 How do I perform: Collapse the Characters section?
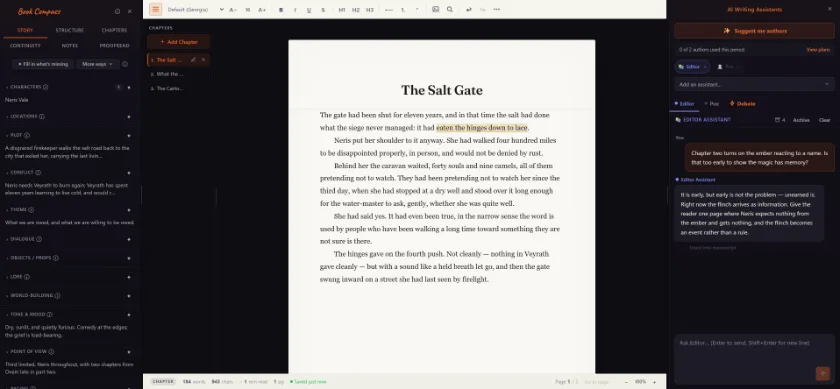7,87
